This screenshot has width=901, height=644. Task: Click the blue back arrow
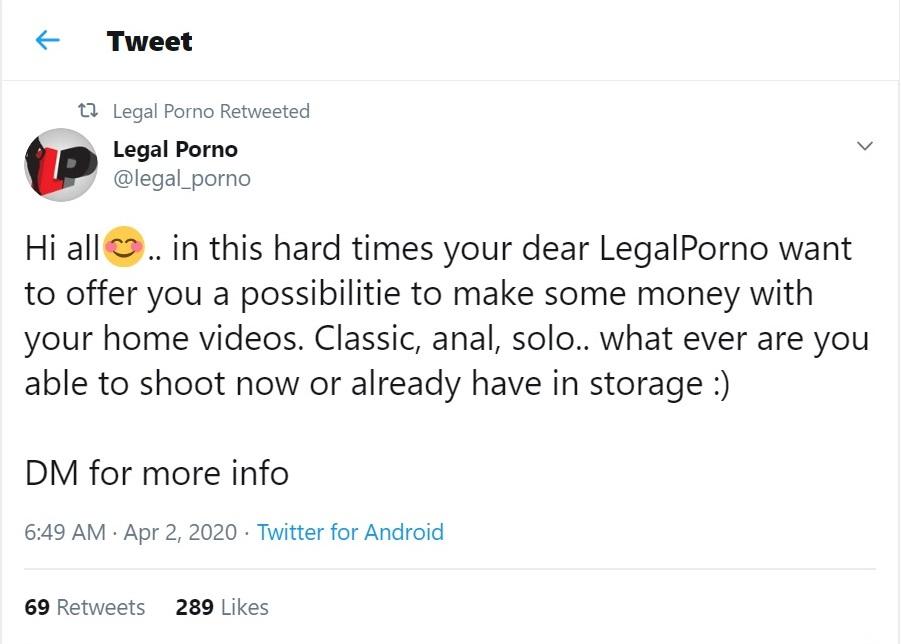47,41
